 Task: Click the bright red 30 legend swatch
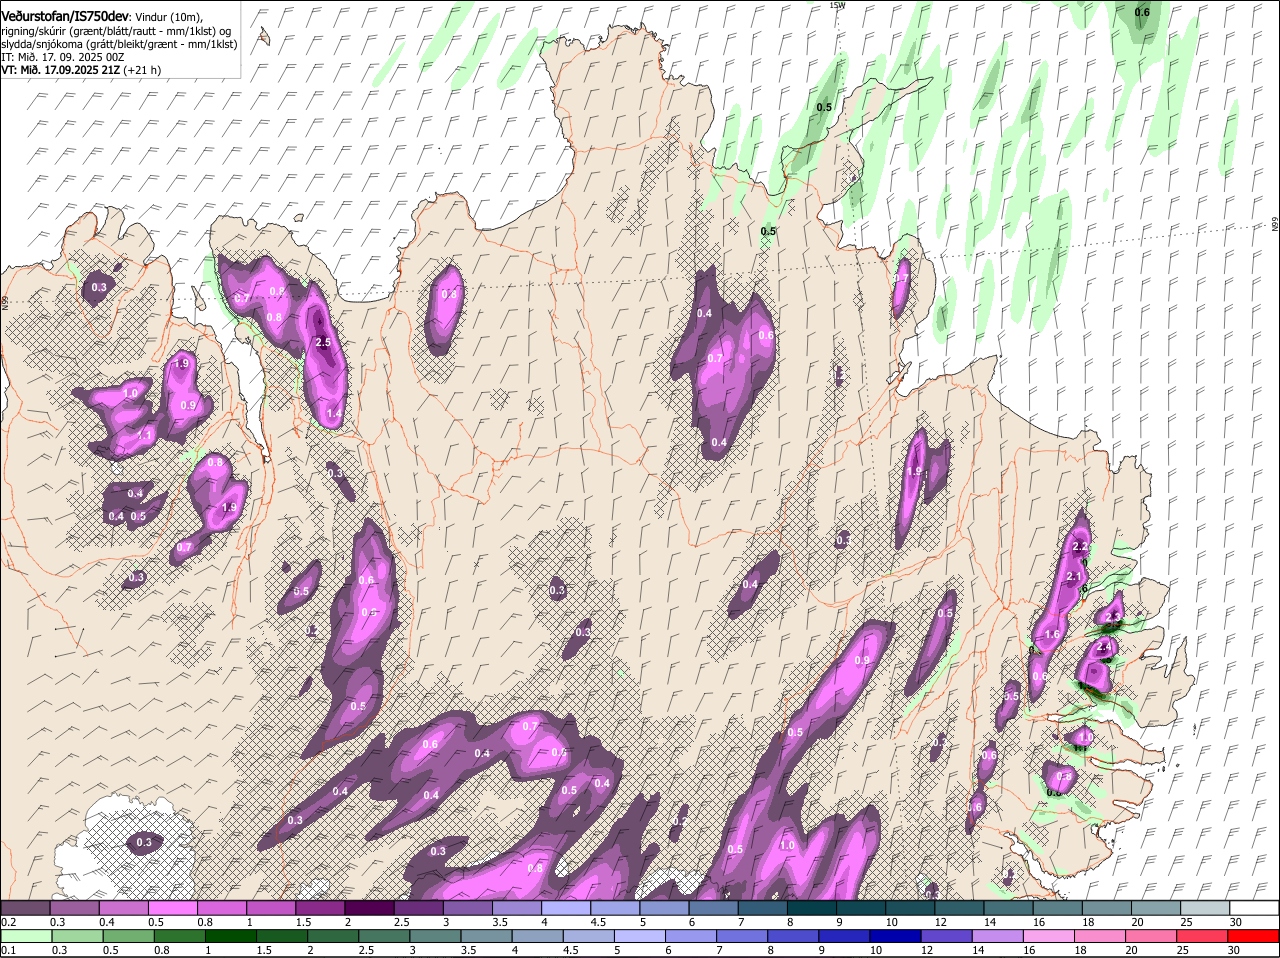point(1254,937)
